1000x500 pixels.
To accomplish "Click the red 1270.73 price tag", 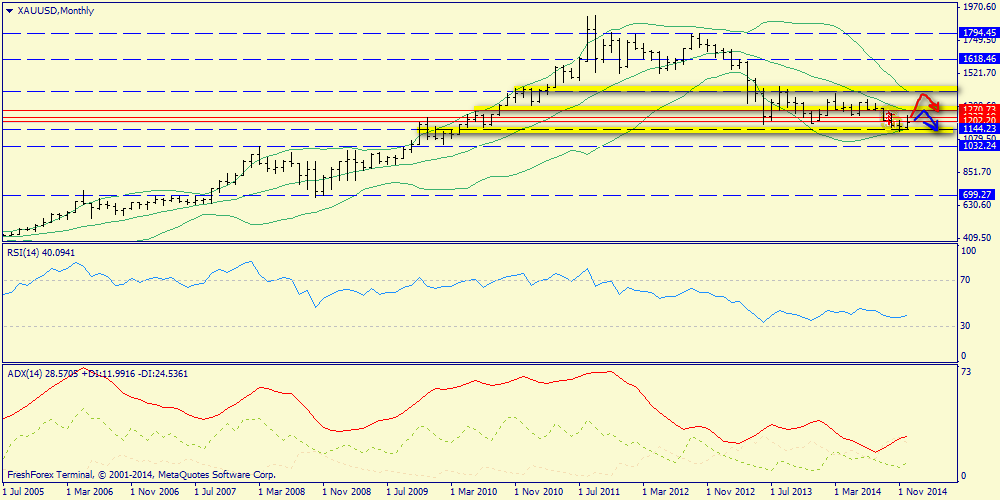I will coord(979,108).
